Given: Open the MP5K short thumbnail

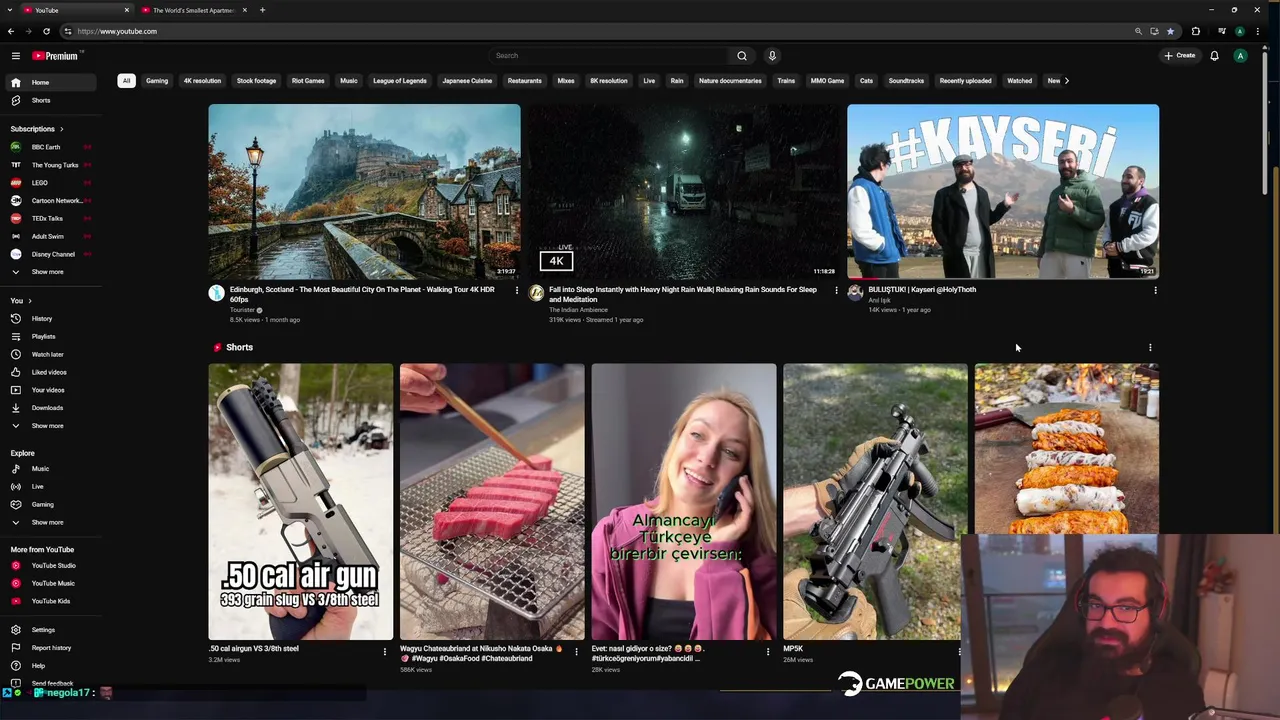Looking at the screenshot, I should click(x=875, y=501).
